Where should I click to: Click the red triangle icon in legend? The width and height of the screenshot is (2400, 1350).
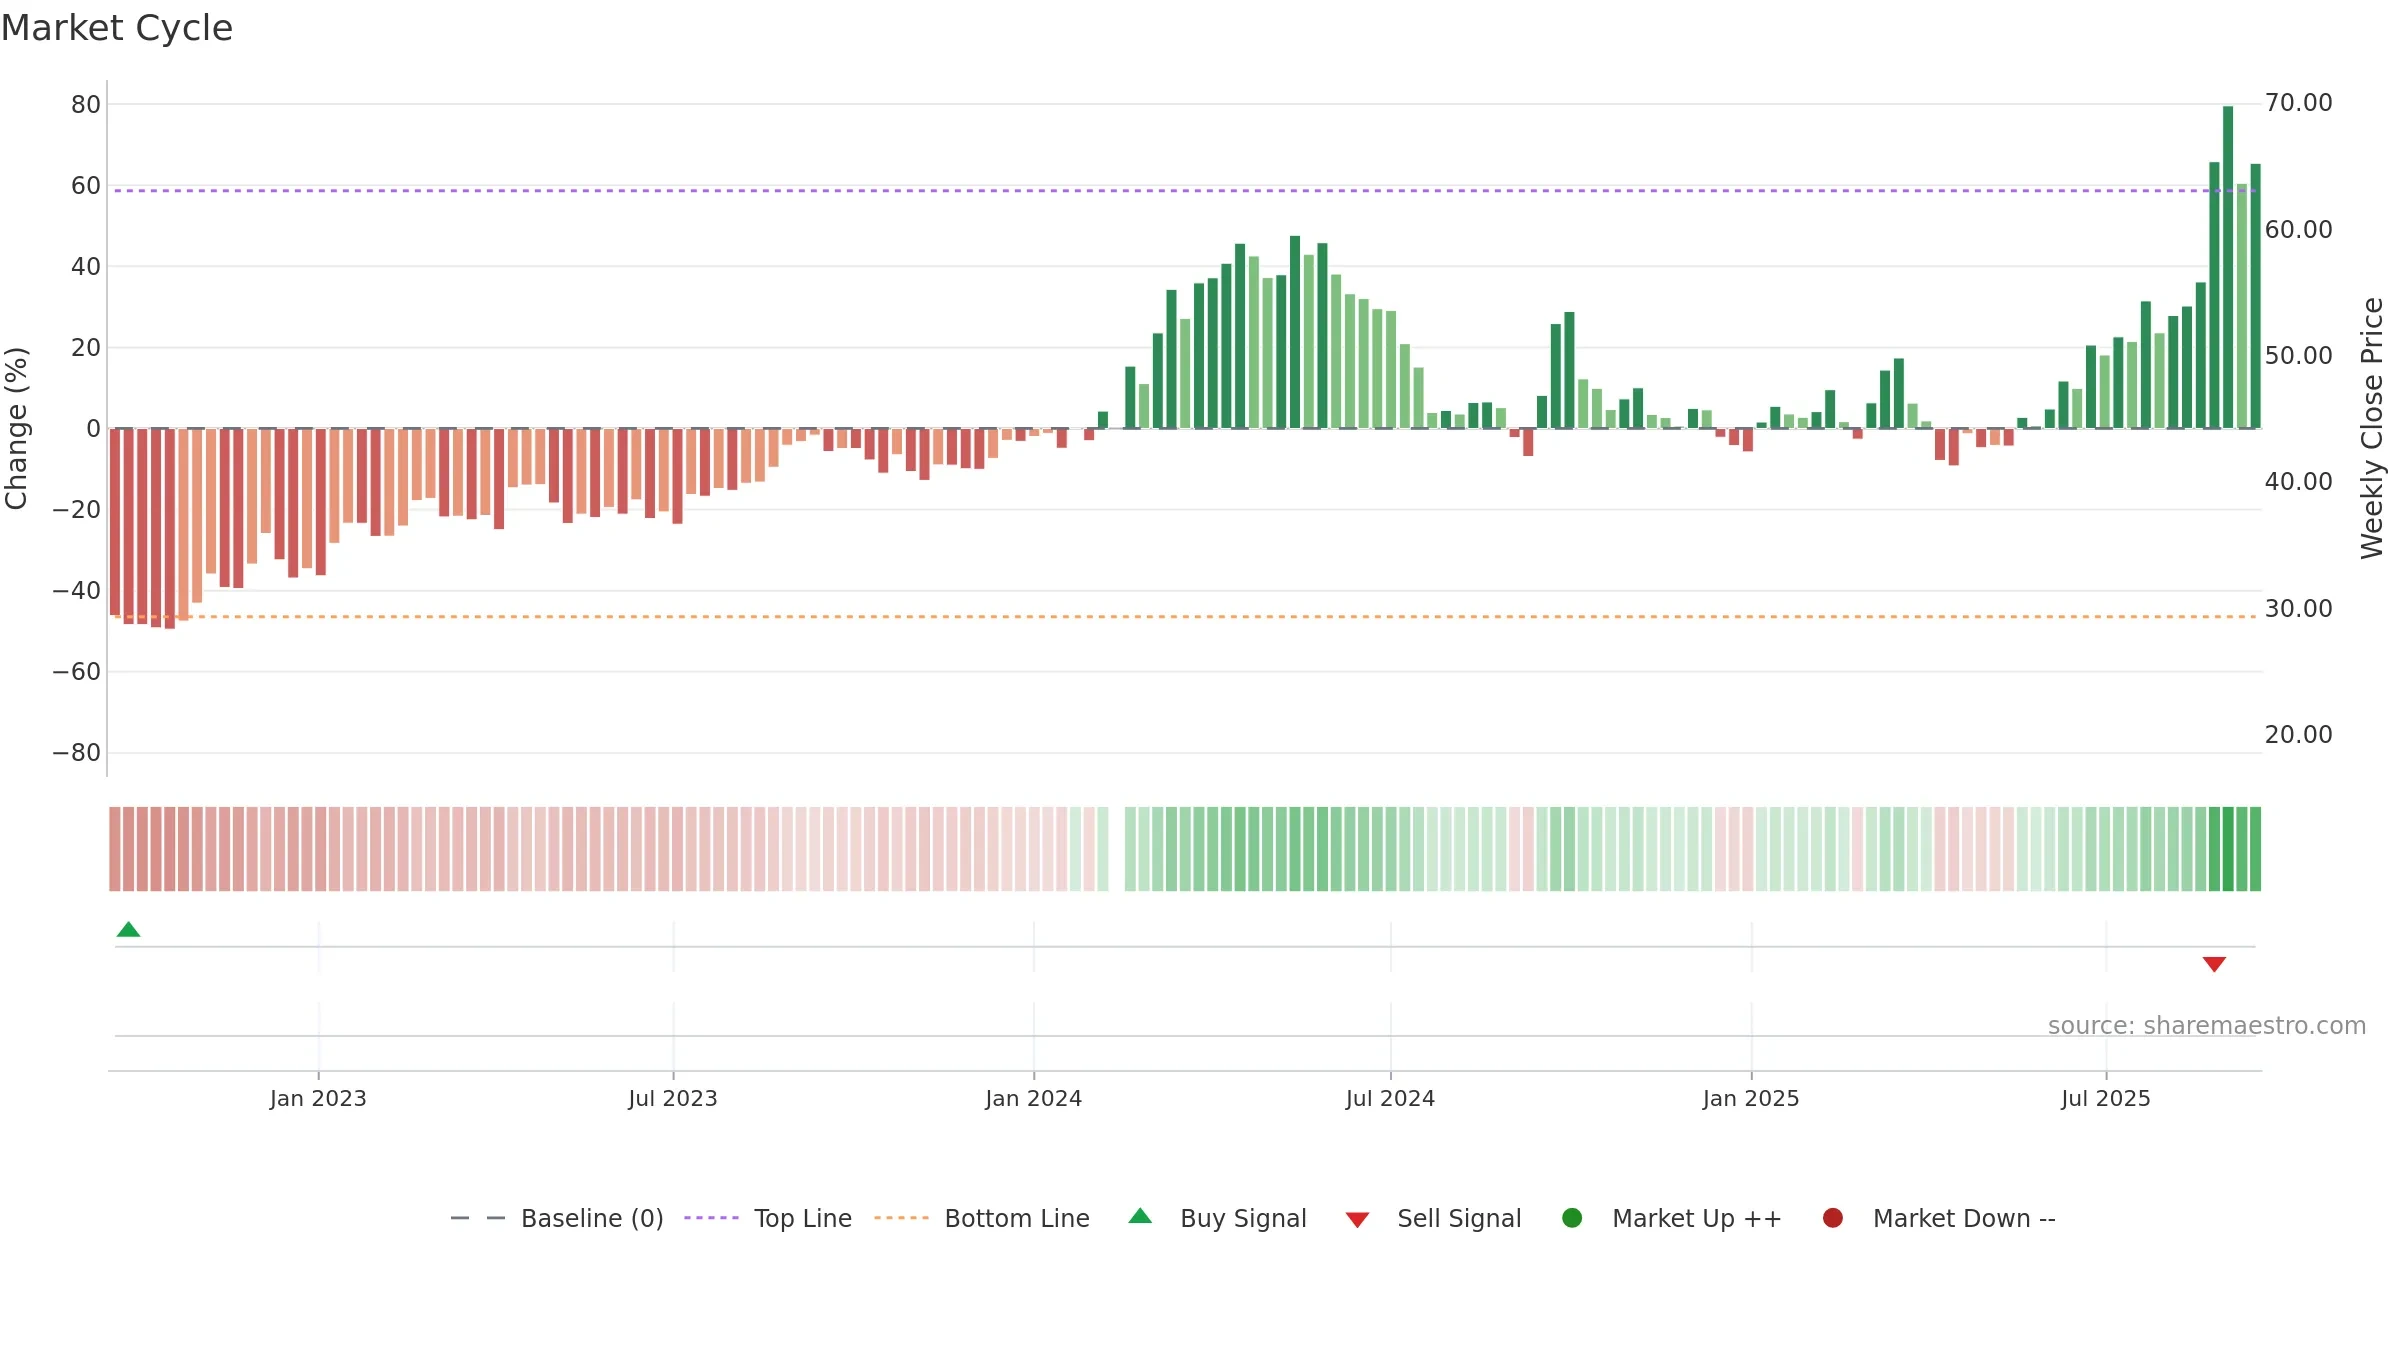coord(1357,1220)
